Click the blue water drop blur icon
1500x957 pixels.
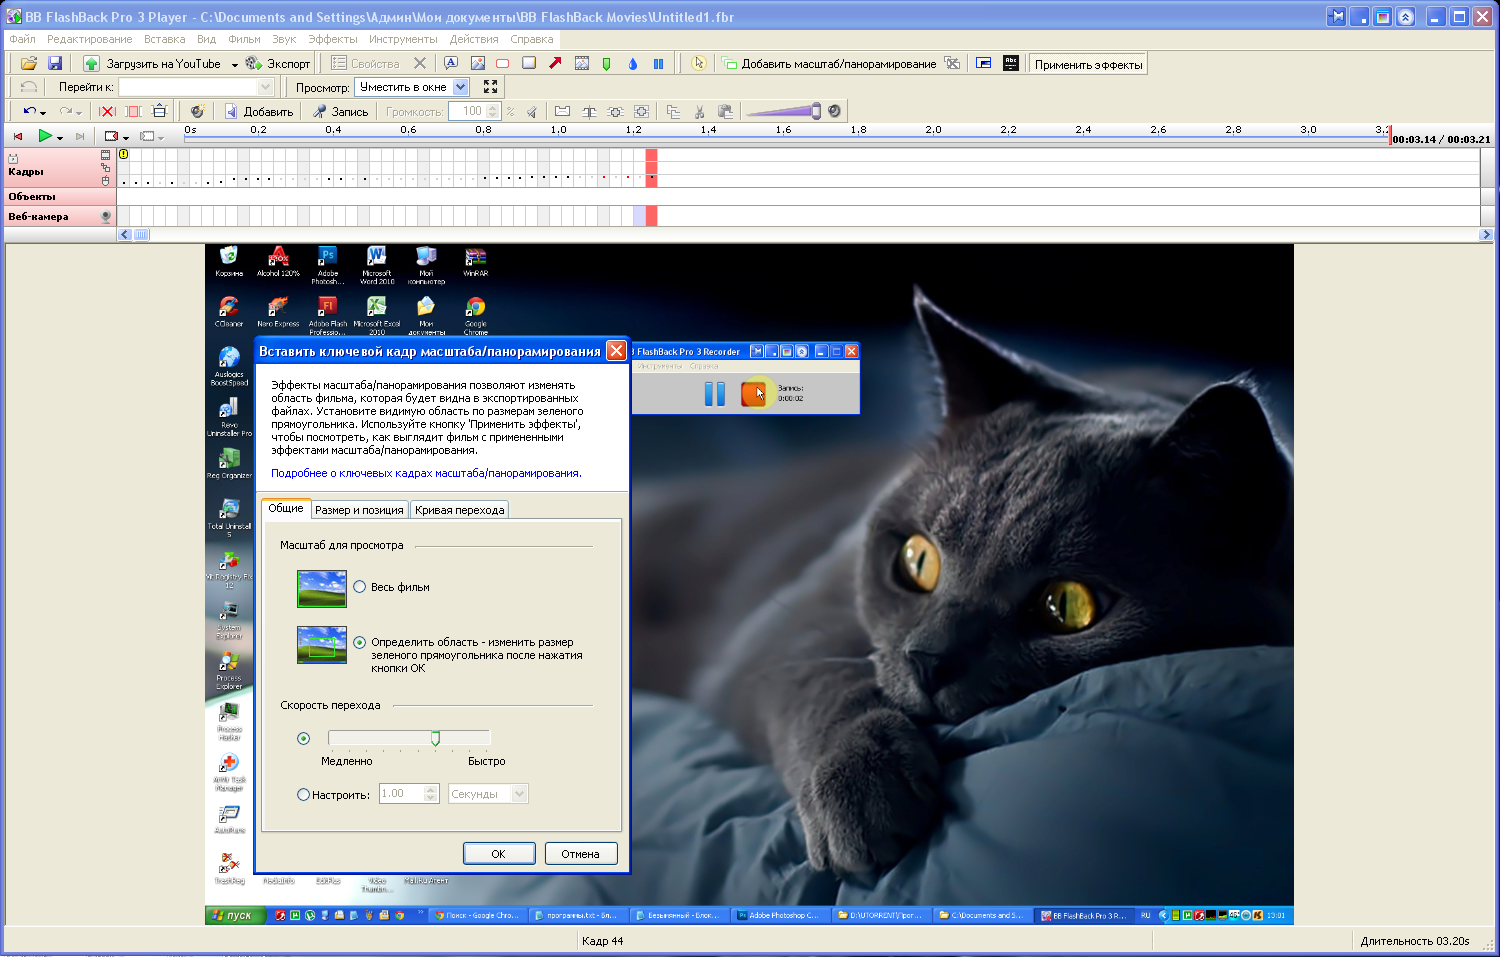point(632,64)
